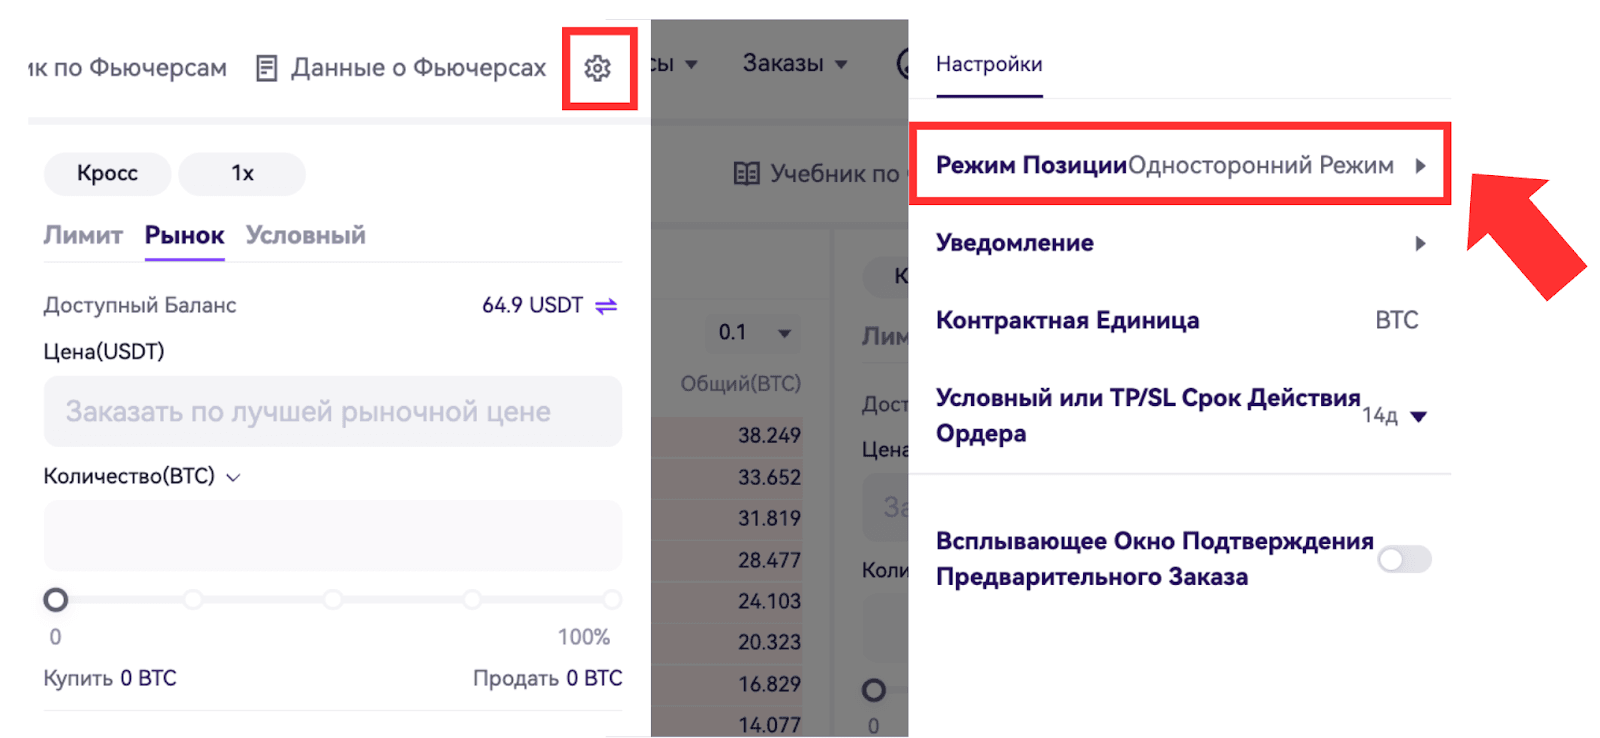Switch to the Conditional order tab

point(306,236)
